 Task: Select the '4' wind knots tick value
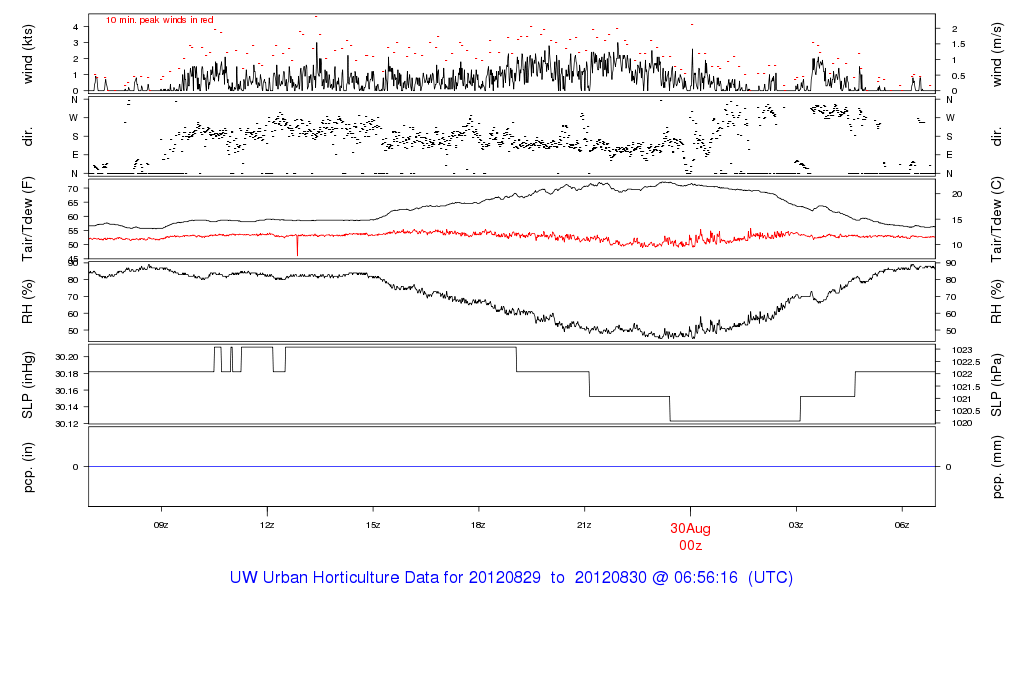tap(76, 27)
